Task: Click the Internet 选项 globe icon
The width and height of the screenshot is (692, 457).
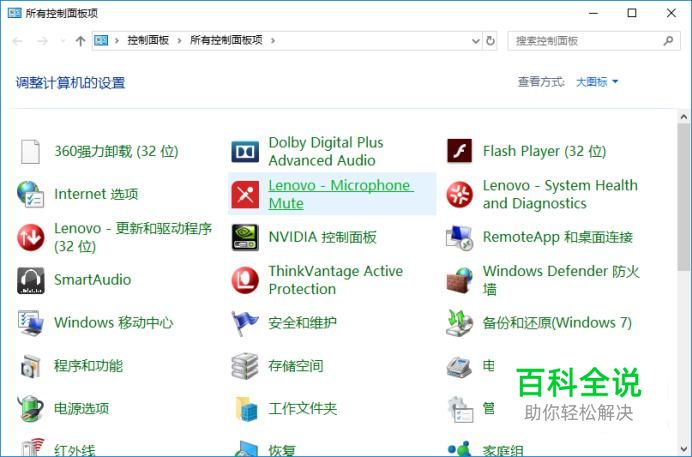Action: (x=30, y=194)
